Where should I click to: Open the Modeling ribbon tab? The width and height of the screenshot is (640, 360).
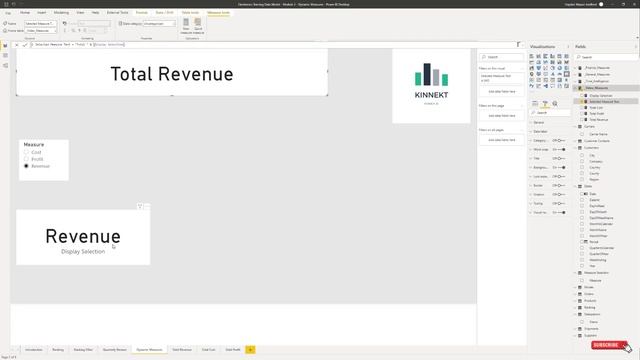click(x=61, y=13)
